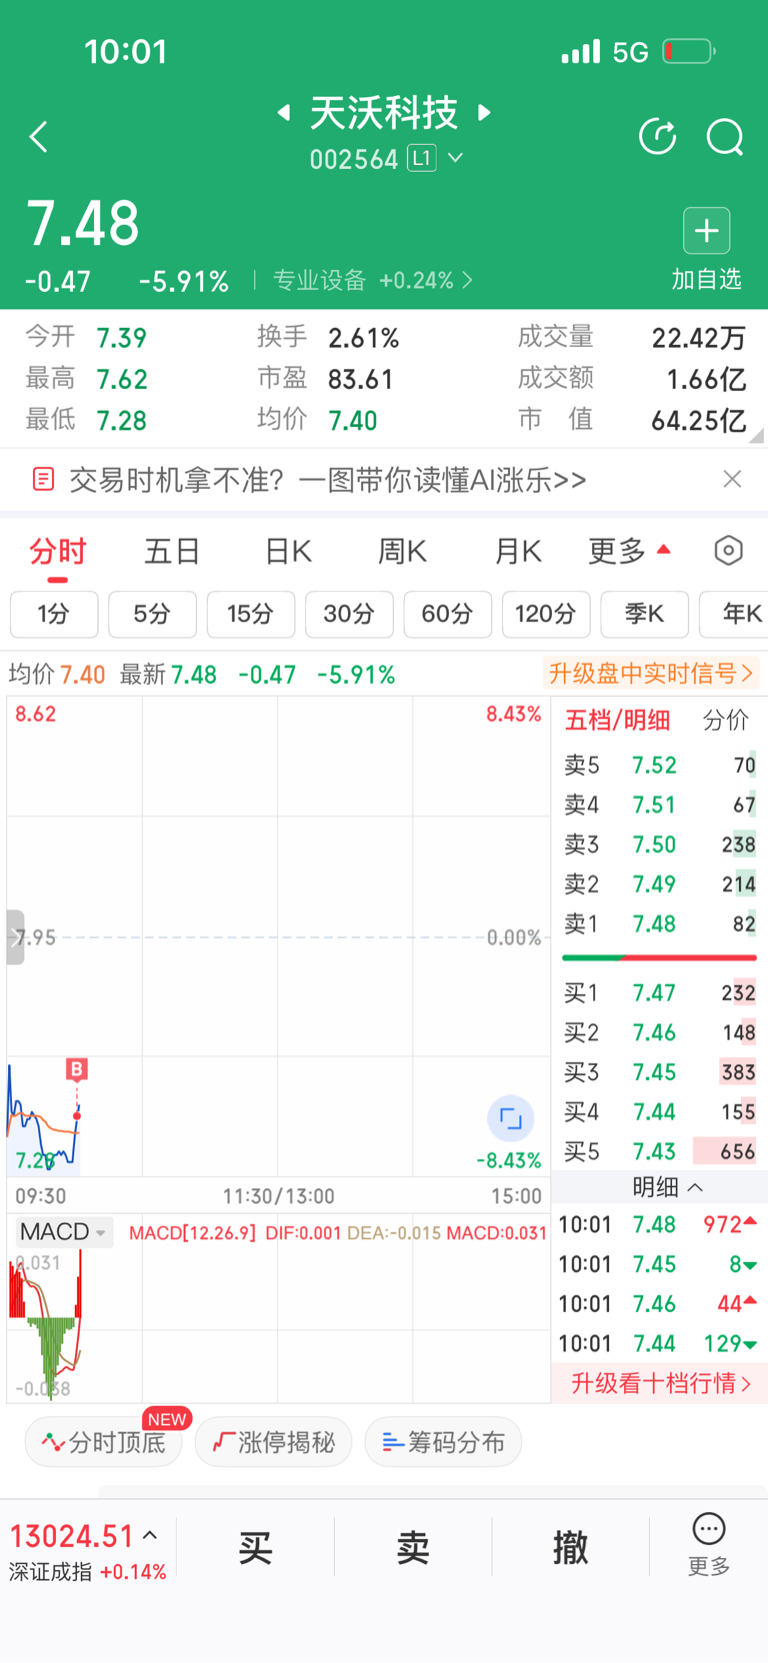Open the 交易时机拿不准 banner
The width and height of the screenshot is (768, 1663).
pyautogui.click(x=328, y=480)
